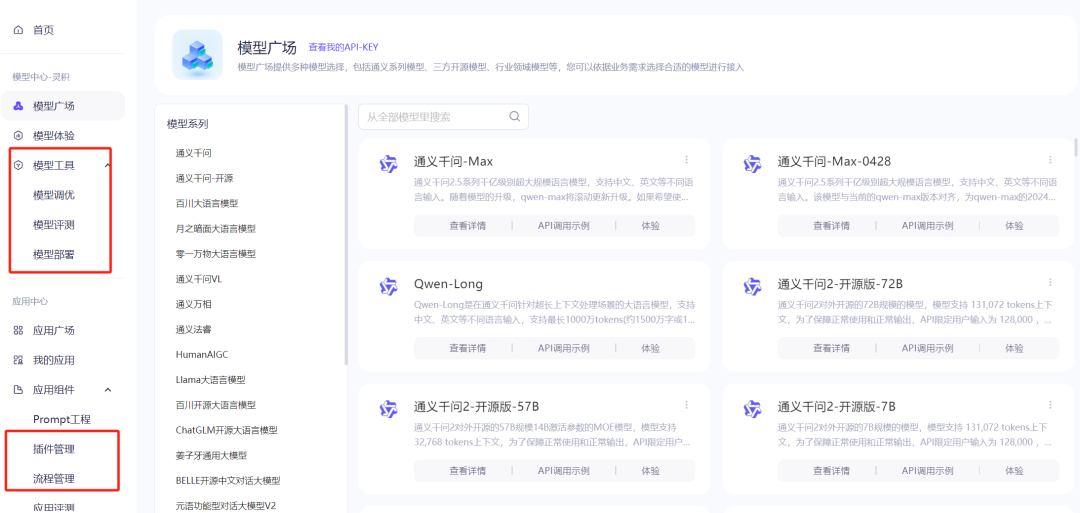Click 查看详情 on 通义千问-Max card
Image resolution: width=1080 pixels, height=513 pixels.
tap(468, 225)
